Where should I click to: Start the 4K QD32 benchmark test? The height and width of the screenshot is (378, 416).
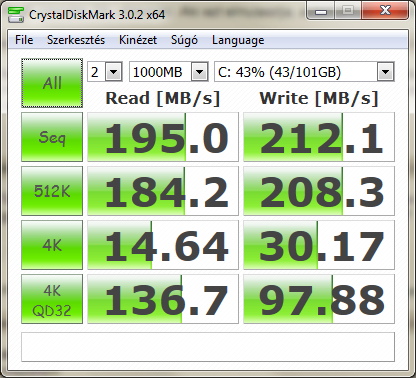coord(52,299)
